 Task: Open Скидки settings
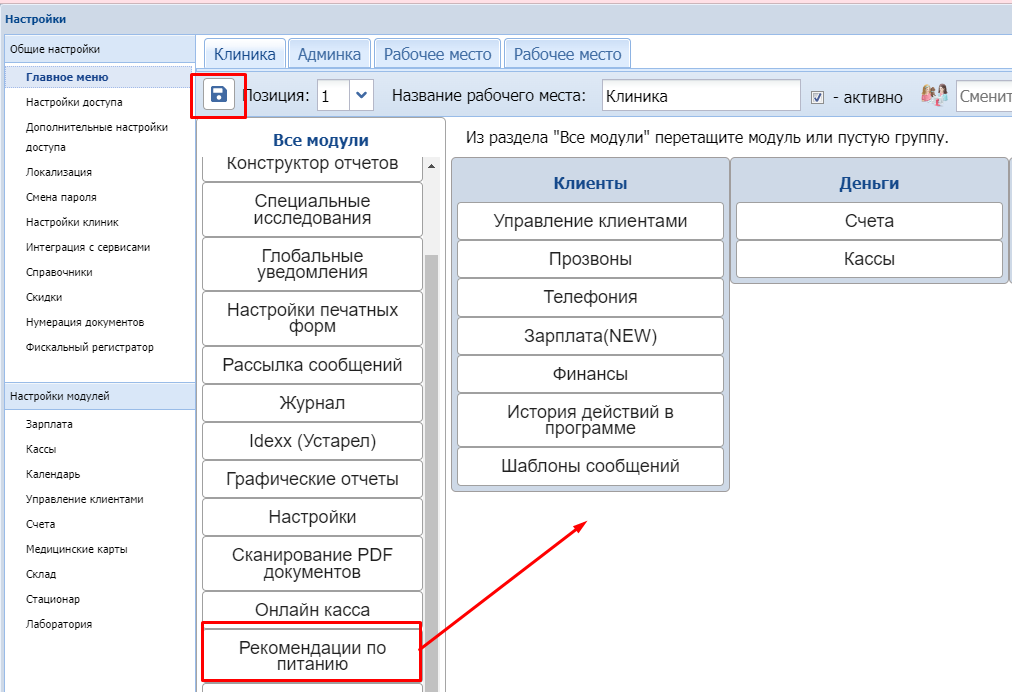[x=44, y=298]
